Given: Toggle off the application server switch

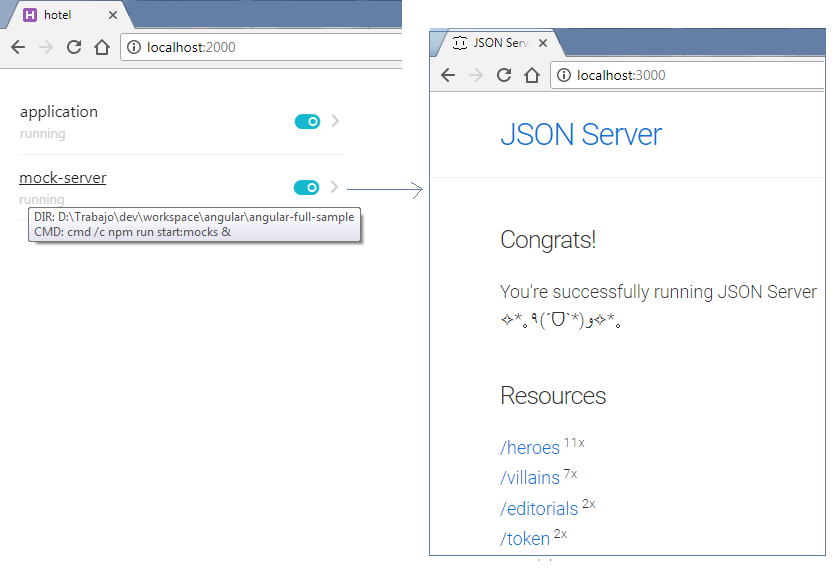Looking at the screenshot, I should coord(307,121).
